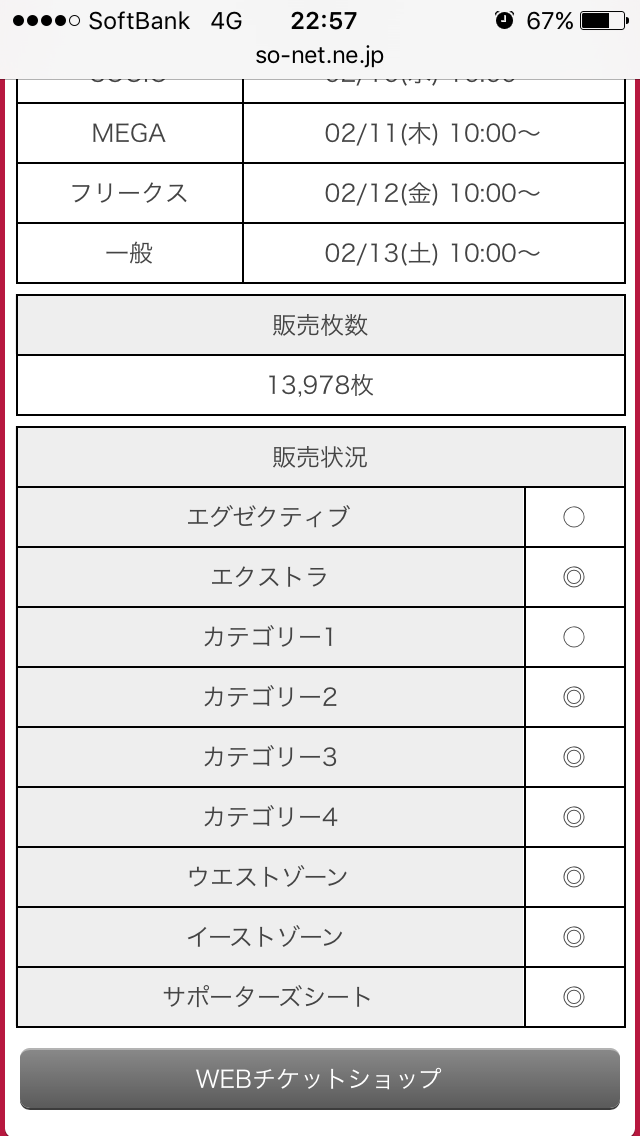Screen dimensions: 640x1136
Task: Tap the 販売枚数 section header
Action: (x=320, y=325)
